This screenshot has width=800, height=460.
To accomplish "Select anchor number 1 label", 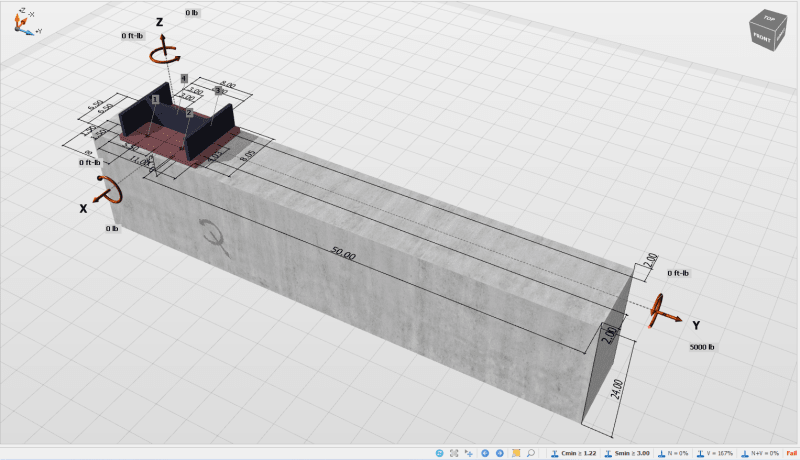I will point(155,99).
